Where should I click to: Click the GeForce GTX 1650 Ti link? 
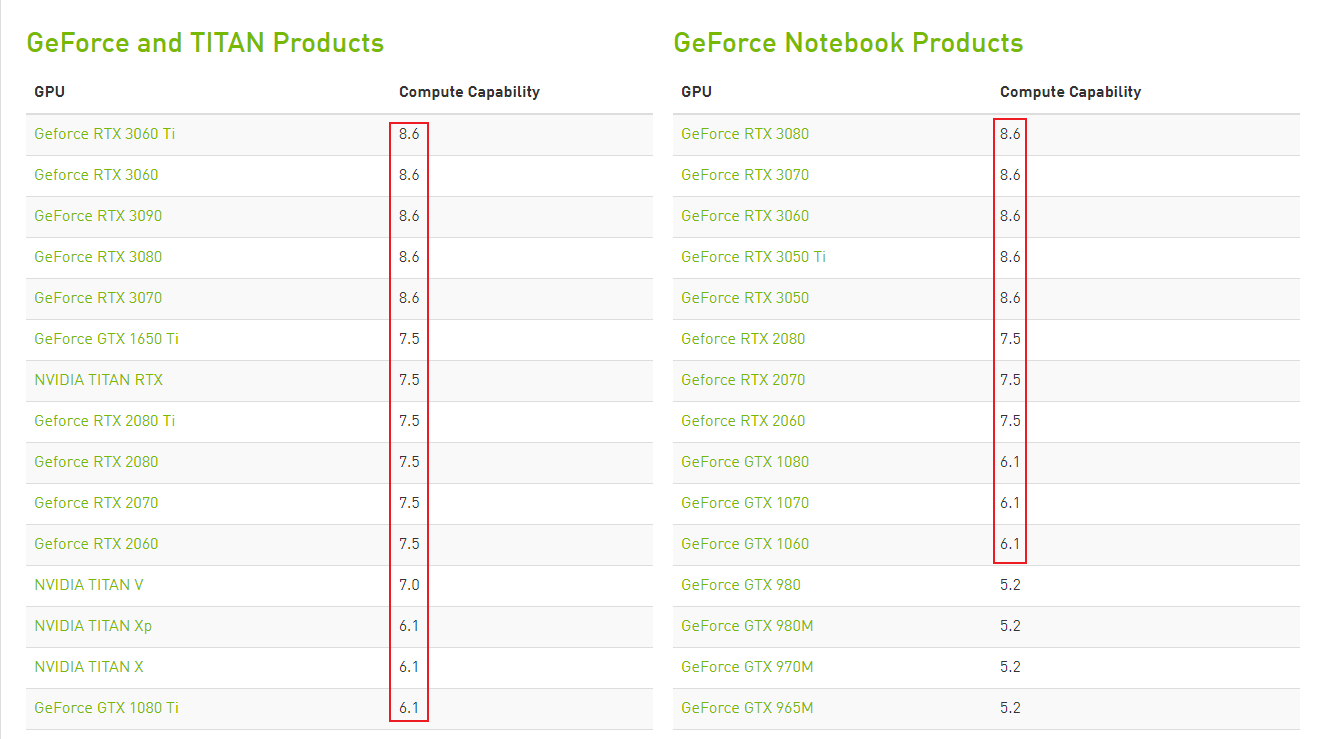107,339
